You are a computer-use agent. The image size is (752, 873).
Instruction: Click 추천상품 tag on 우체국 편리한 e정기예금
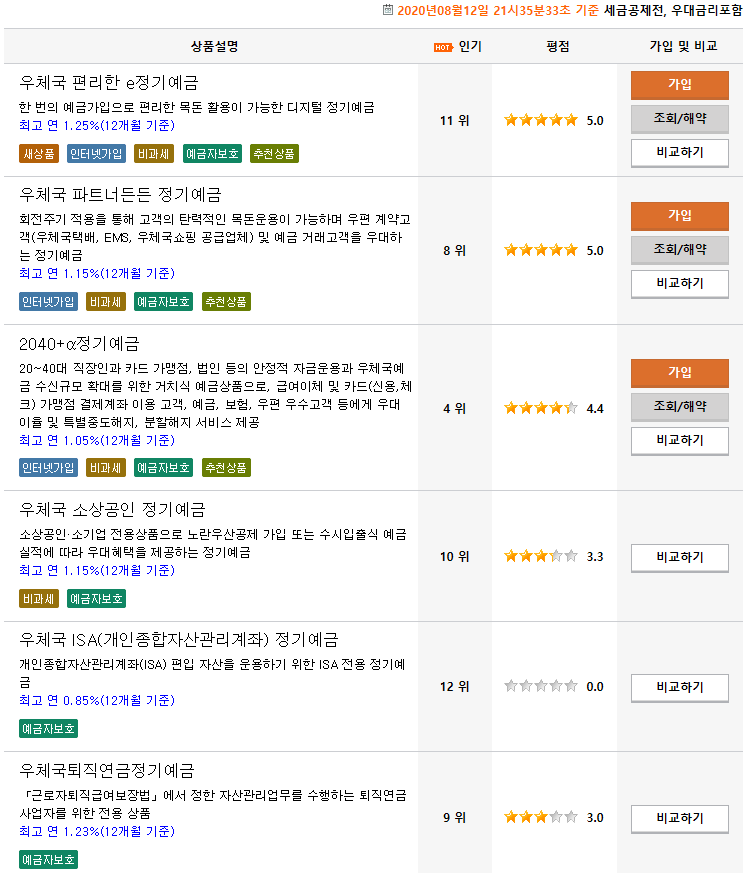(274, 154)
